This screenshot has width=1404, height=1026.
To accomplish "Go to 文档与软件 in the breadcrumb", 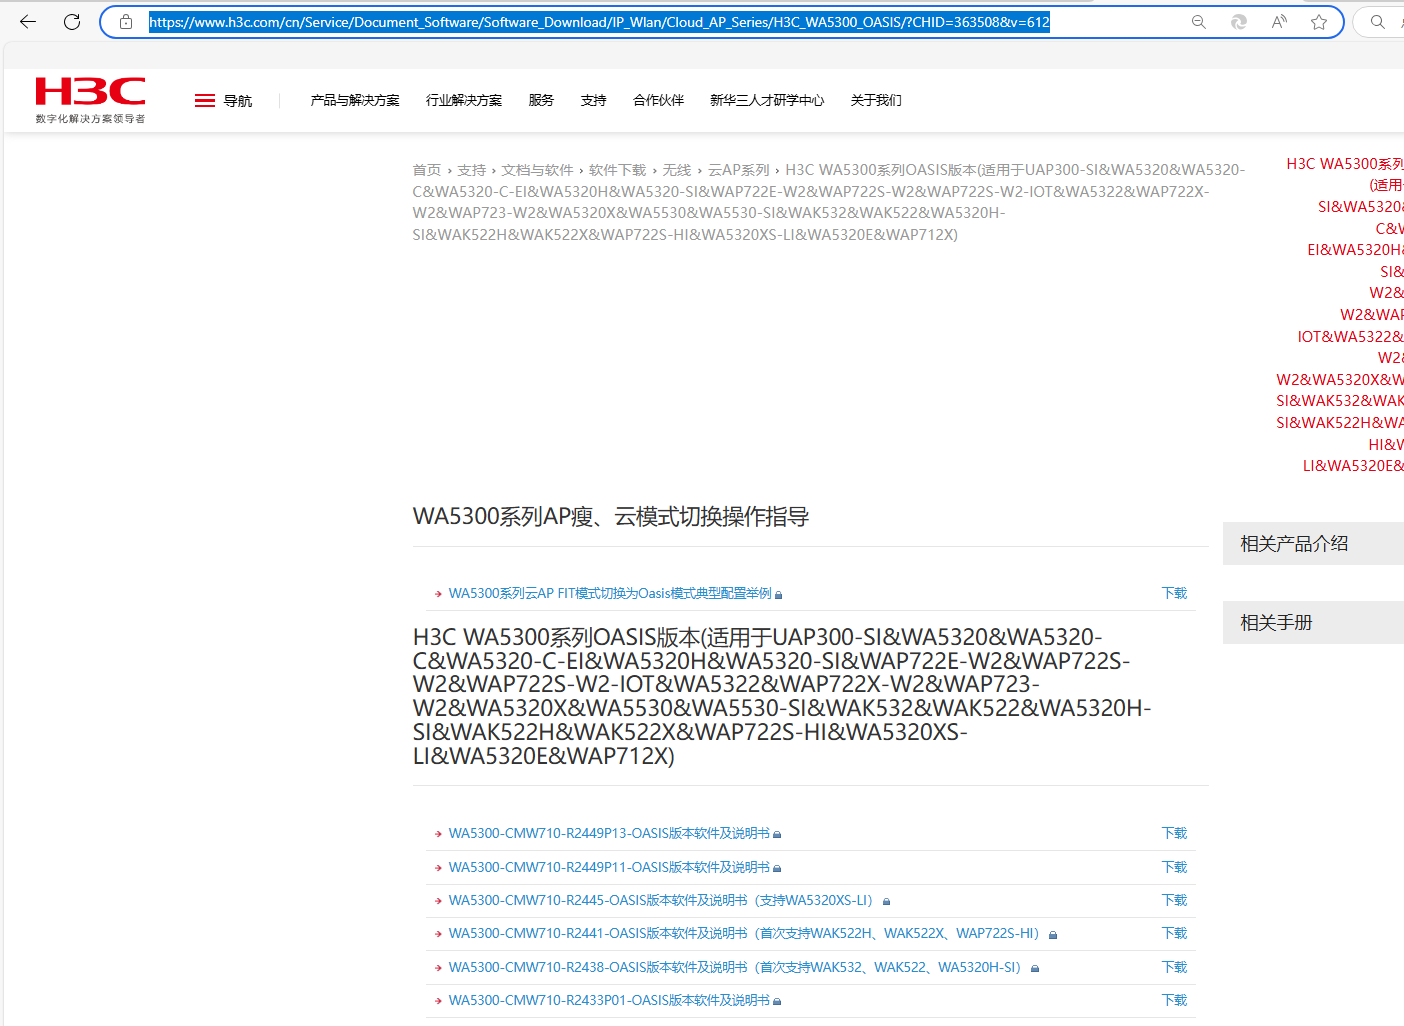I will point(538,170).
